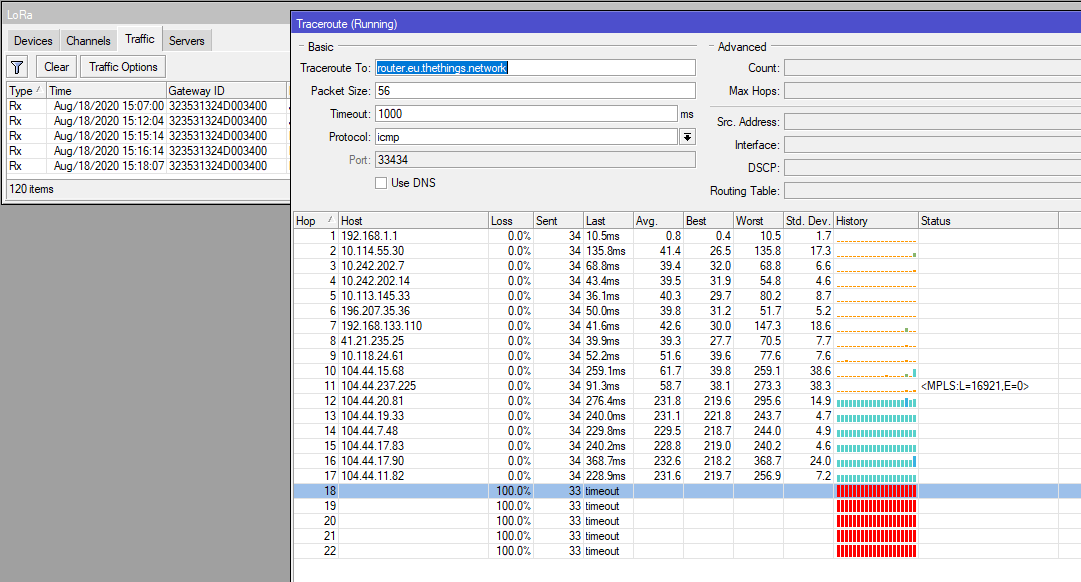Select the Traffic tab
Viewport: 1081px width, 582px height.
(140, 39)
